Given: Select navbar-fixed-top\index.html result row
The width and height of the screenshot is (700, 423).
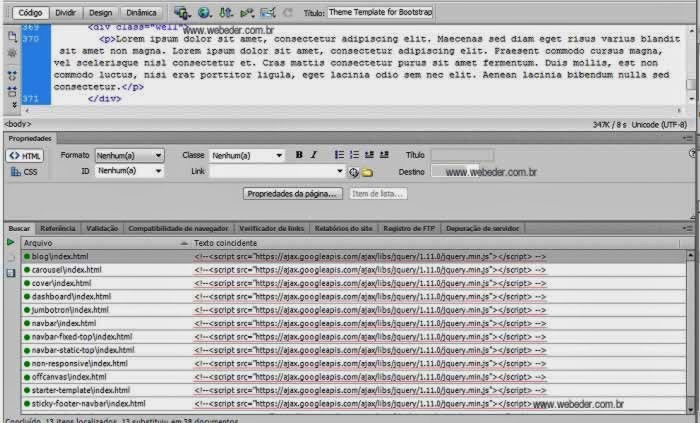Looking at the screenshot, I should point(353,337).
